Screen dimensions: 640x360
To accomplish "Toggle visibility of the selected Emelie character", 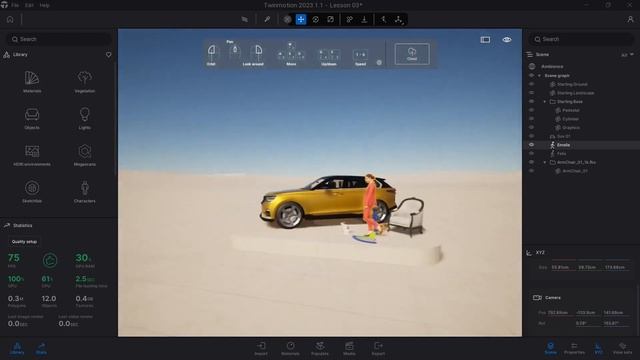I will pos(531,145).
